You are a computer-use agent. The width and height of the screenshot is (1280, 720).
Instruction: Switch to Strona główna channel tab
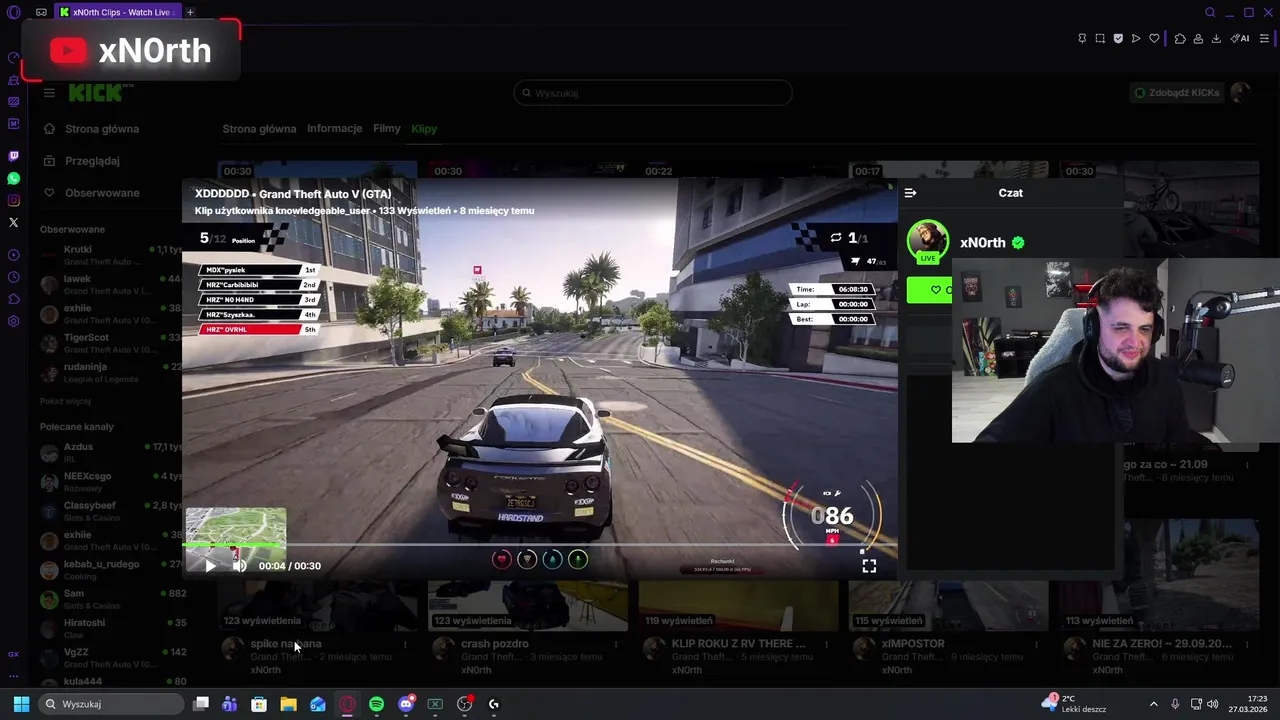coord(259,128)
